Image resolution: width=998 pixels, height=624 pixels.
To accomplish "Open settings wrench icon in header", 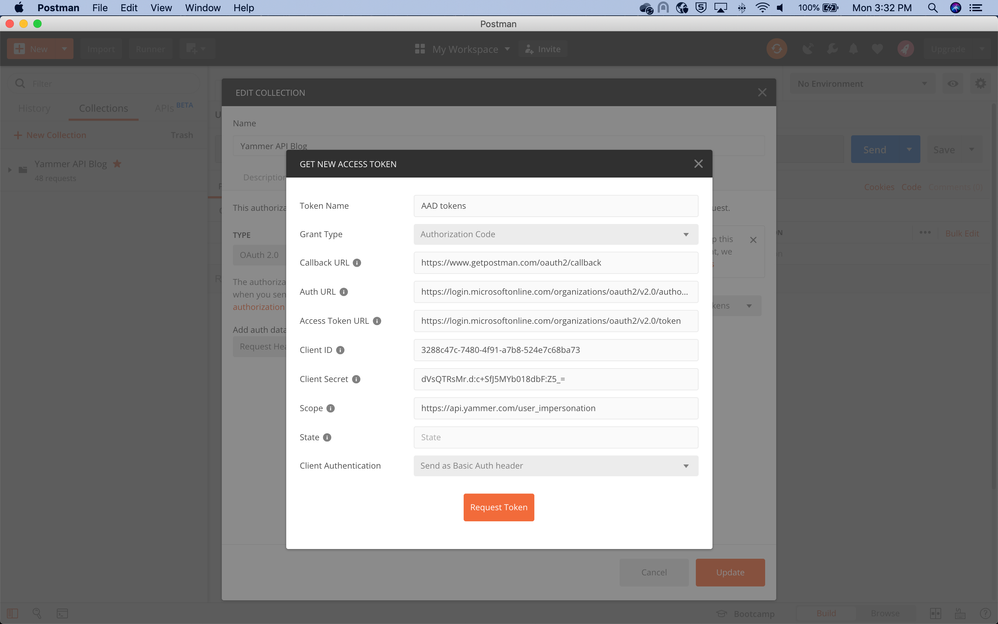I will coord(832,49).
